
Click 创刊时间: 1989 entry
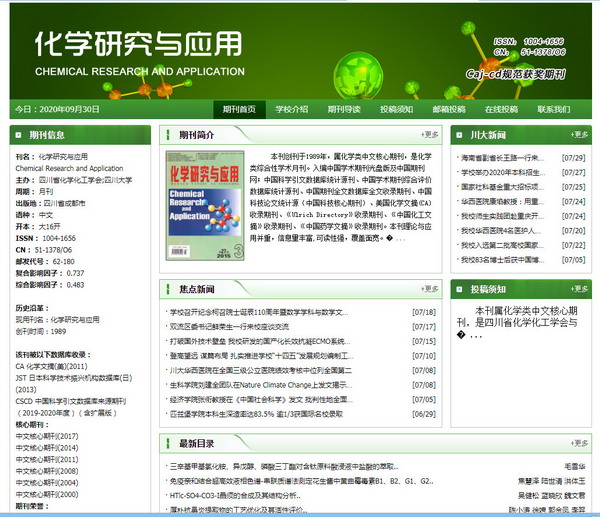pos(41,332)
